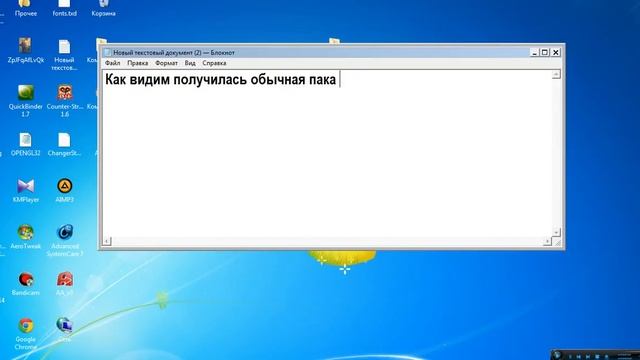640x360 pixels.
Task: Click scroll left arrow in Notepad
Action: click(x=107, y=241)
